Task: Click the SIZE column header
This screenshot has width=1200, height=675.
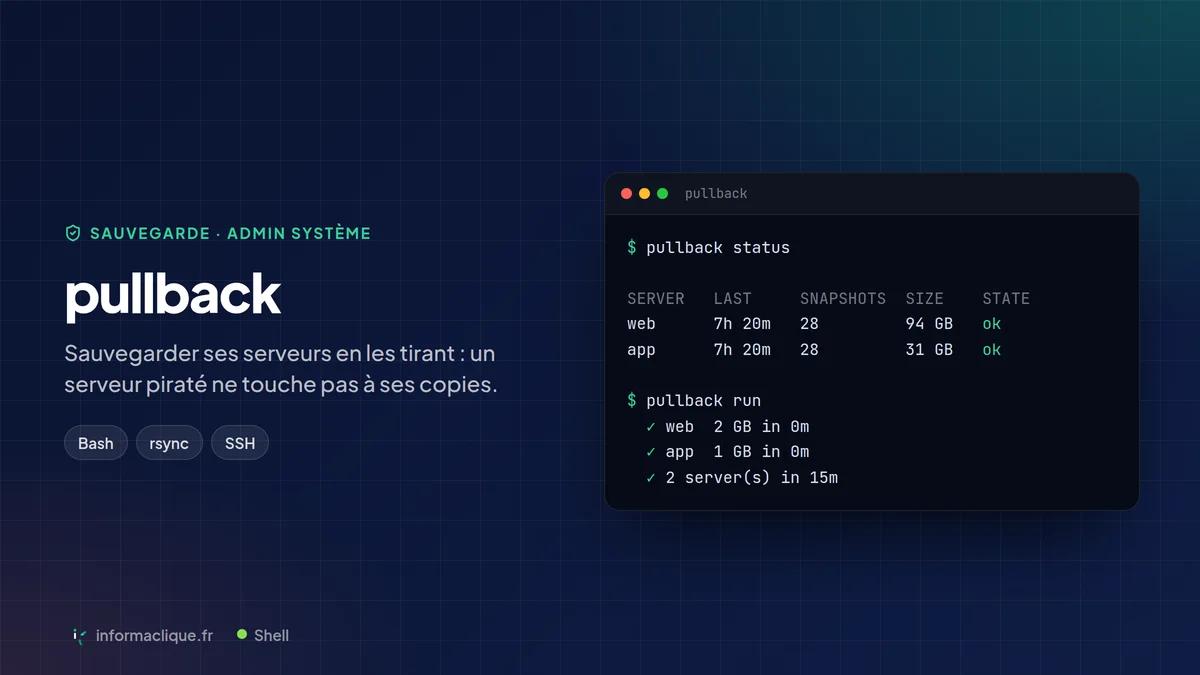Action: coord(925,298)
